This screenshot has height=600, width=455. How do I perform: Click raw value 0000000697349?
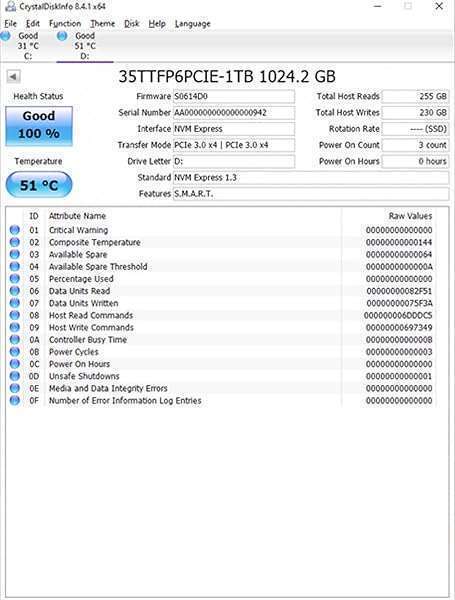399,328
